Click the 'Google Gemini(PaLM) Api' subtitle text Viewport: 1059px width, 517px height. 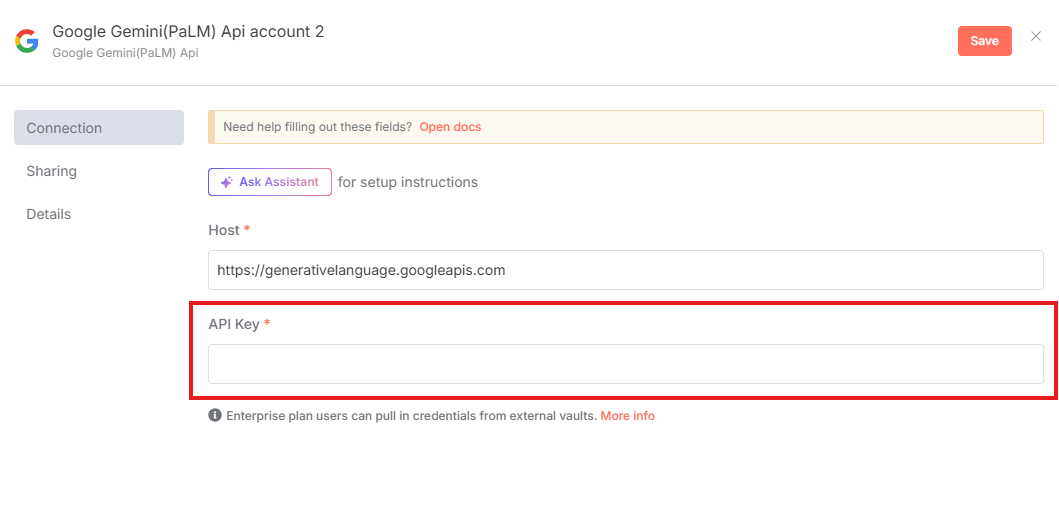point(125,52)
